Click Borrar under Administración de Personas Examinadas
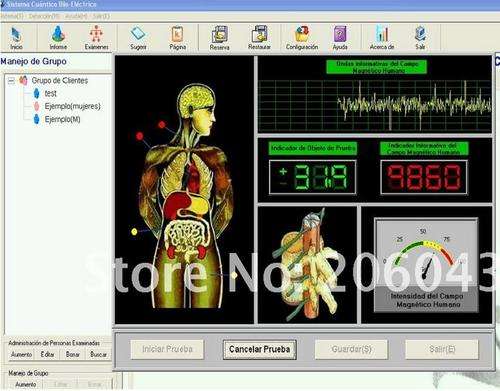 click(73, 354)
